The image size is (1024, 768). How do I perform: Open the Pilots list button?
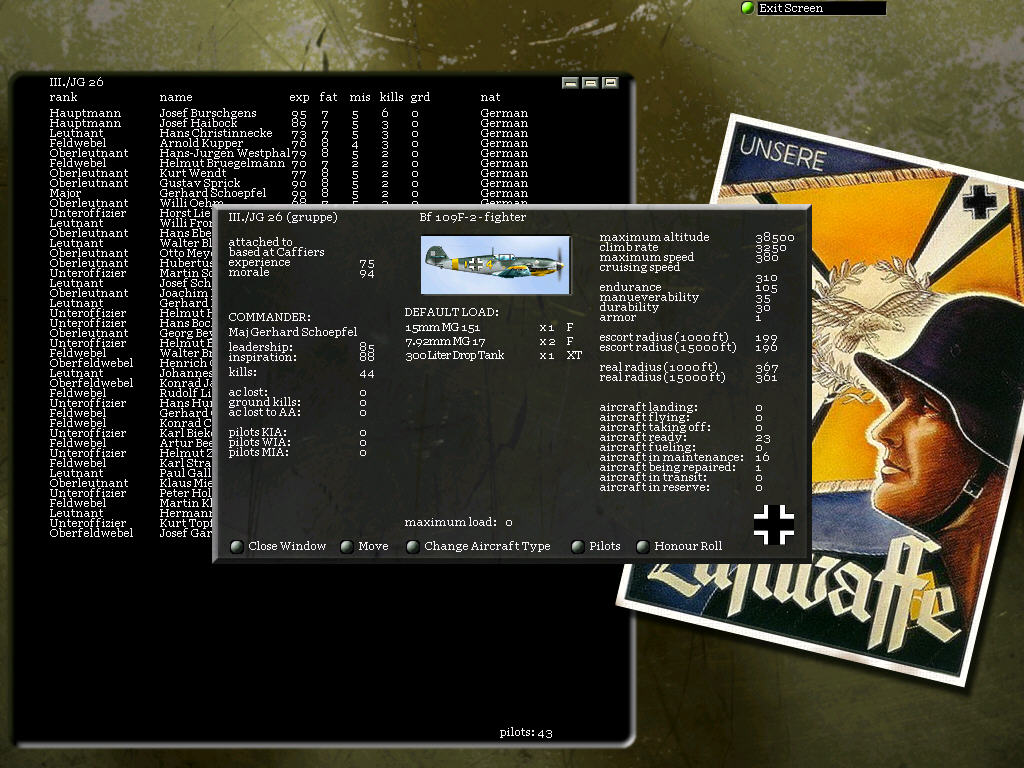tap(596, 546)
